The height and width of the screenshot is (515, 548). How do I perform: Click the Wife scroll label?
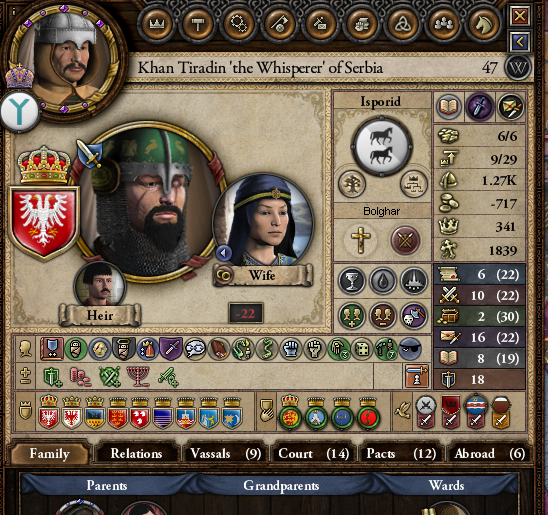[x=263, y=275]
